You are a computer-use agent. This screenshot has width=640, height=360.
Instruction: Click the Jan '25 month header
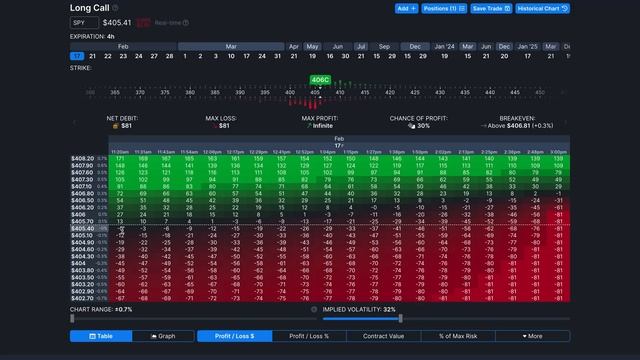[x=527, y=47]
